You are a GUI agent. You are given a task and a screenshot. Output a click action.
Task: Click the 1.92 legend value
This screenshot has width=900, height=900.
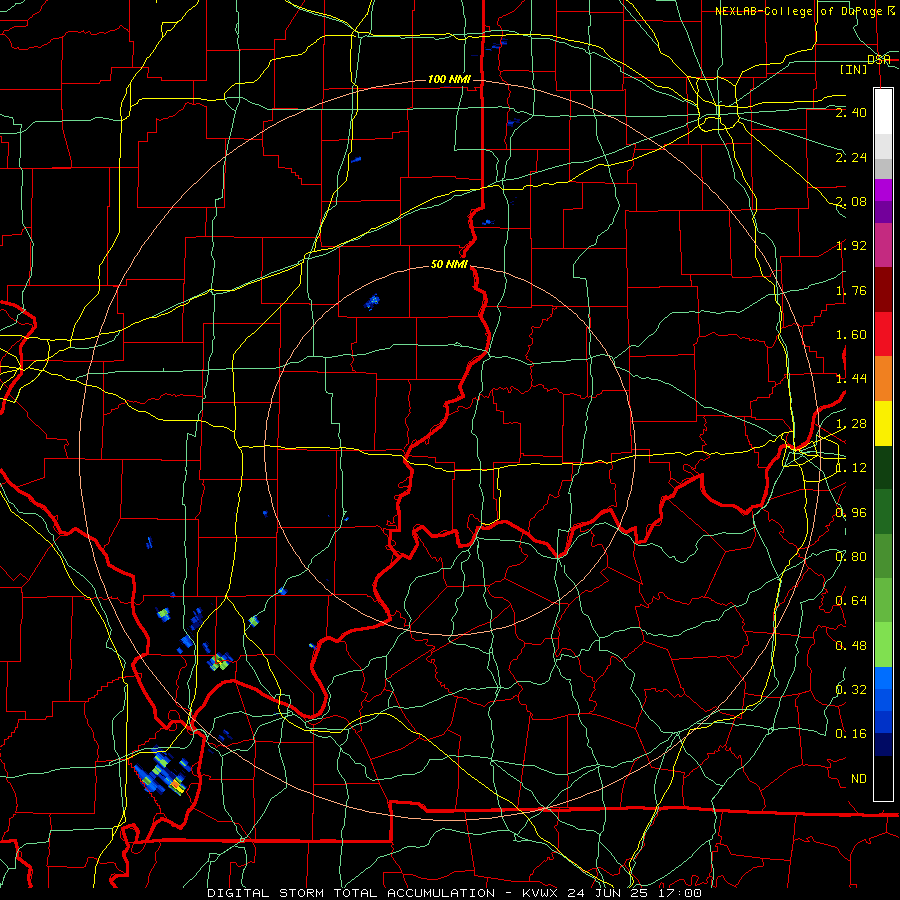(851, 246)
